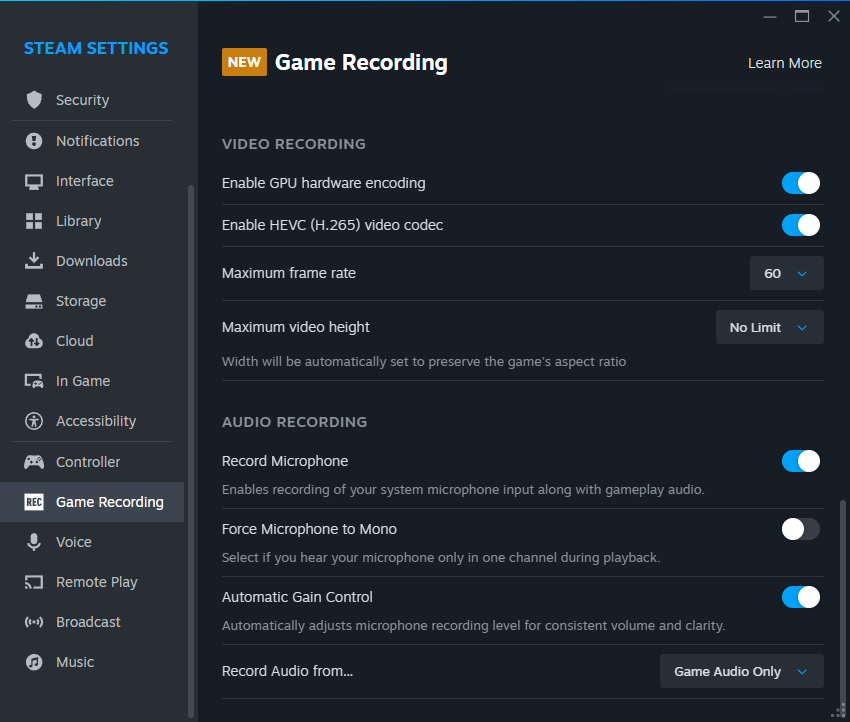Click the settings page vertical scrollbar
Viewport: 850px width, 722px height.
click(x=840, y=600)
